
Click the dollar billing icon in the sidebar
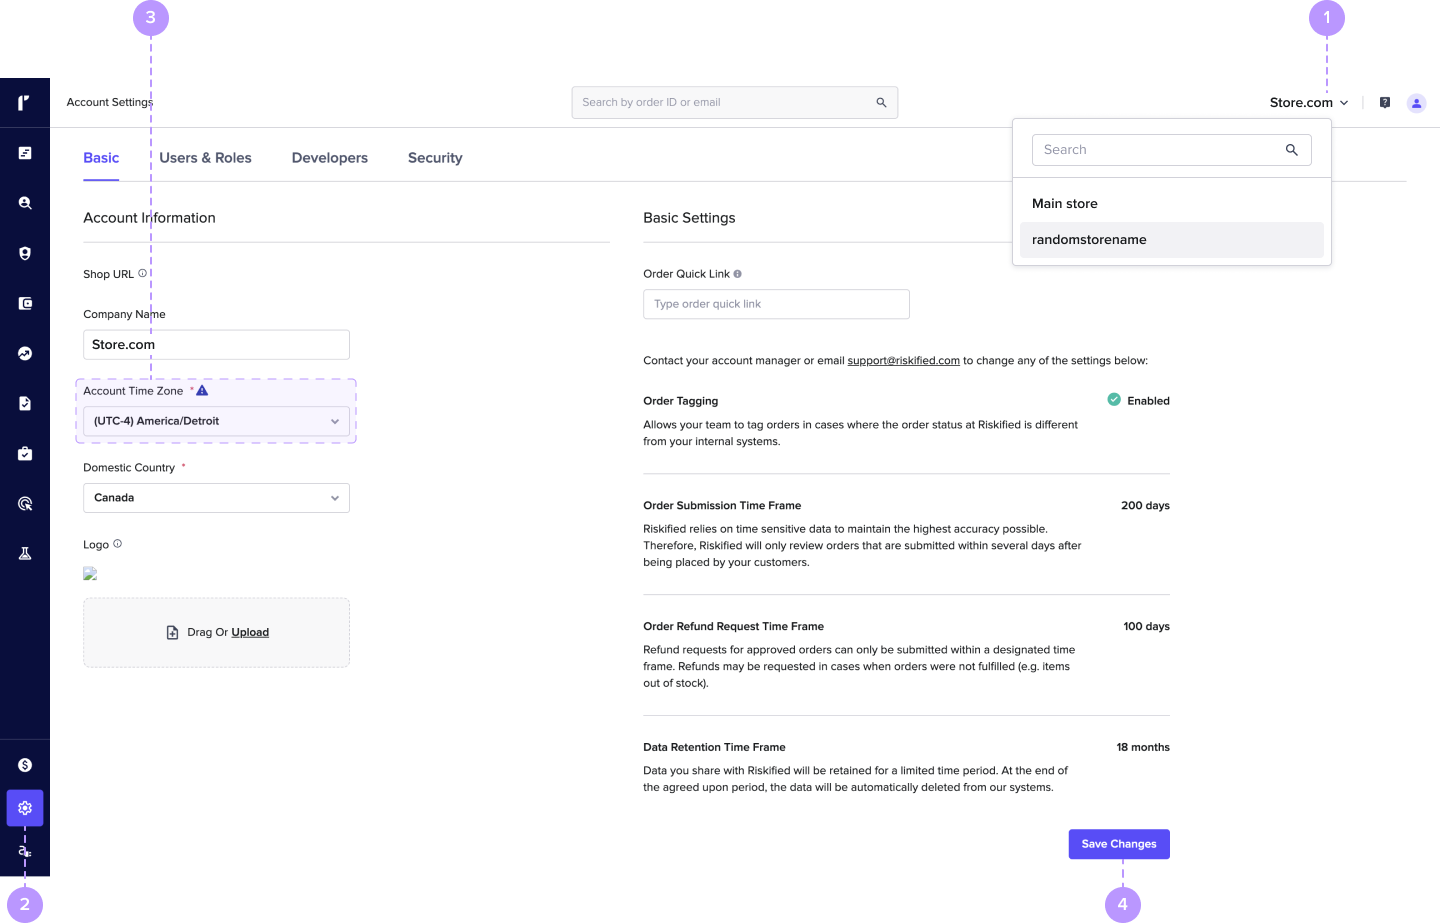(25, 765)
